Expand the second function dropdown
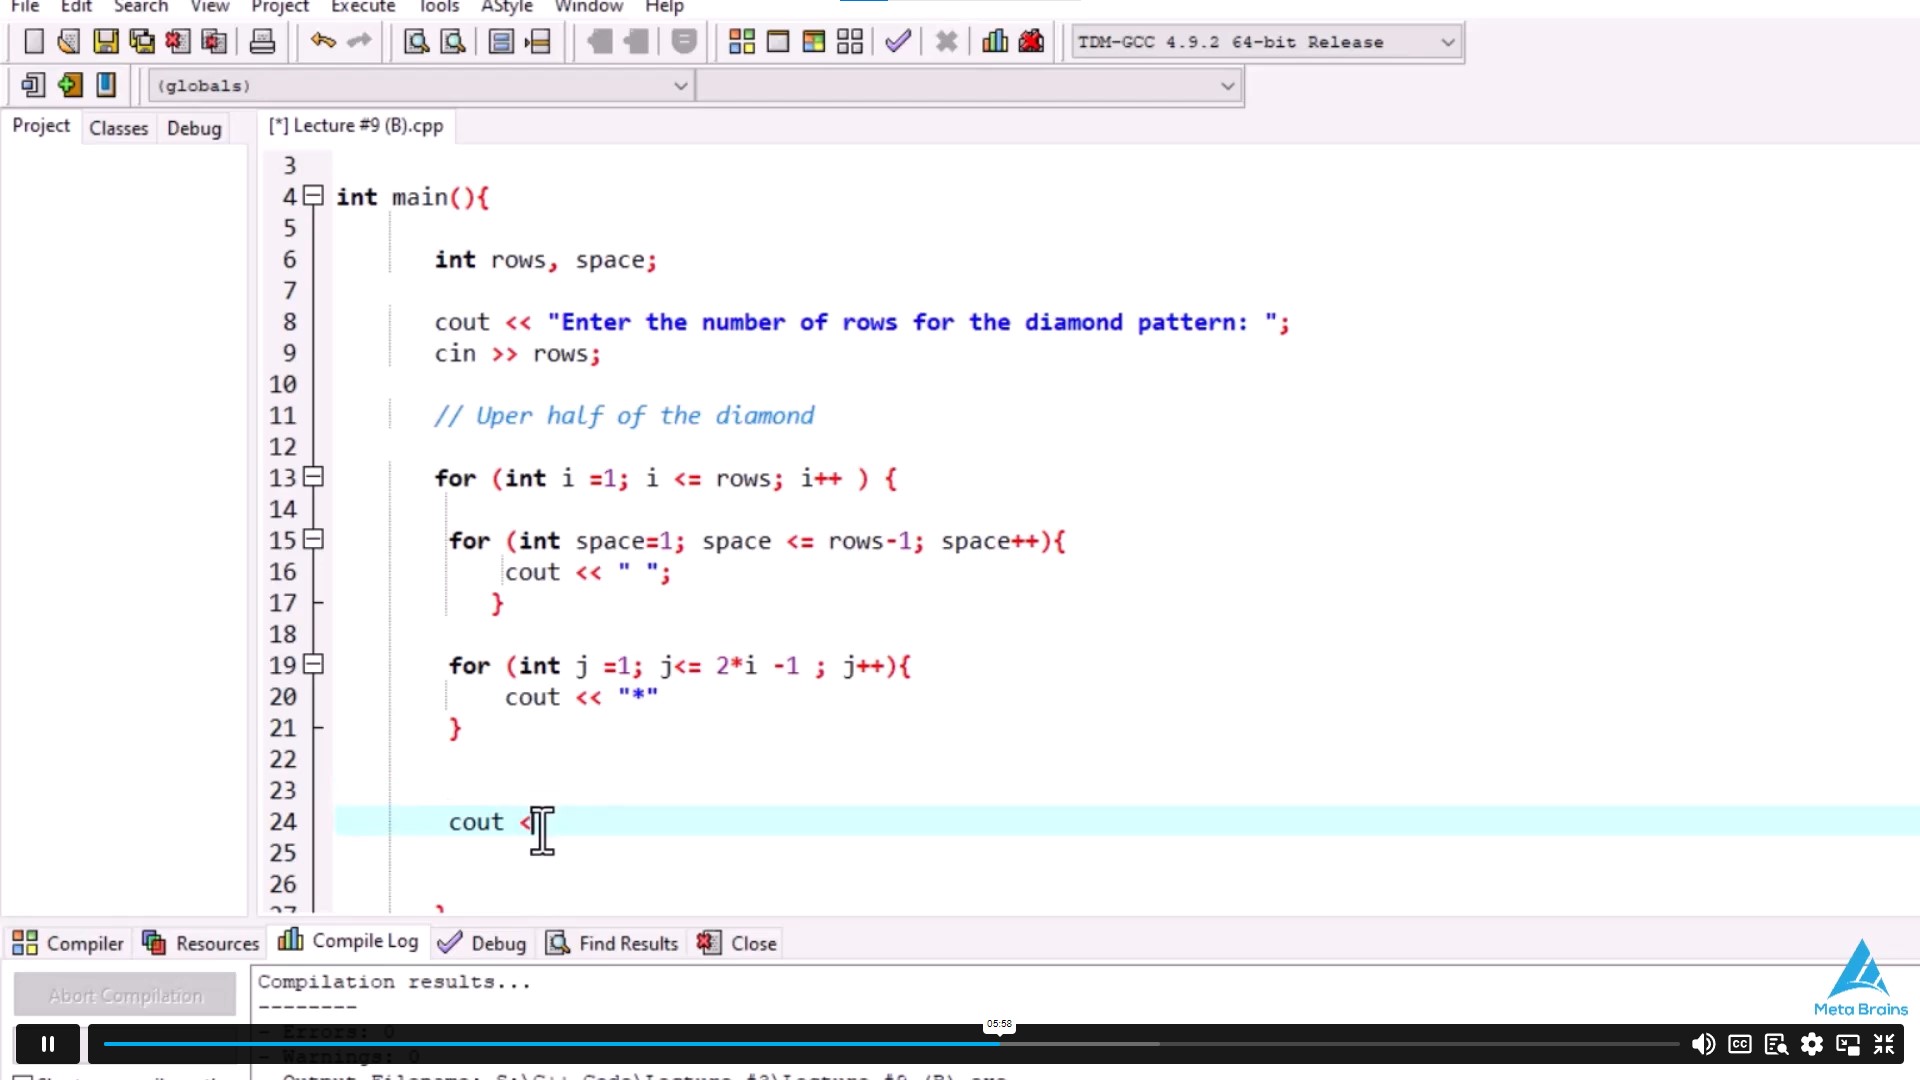 1224,84
